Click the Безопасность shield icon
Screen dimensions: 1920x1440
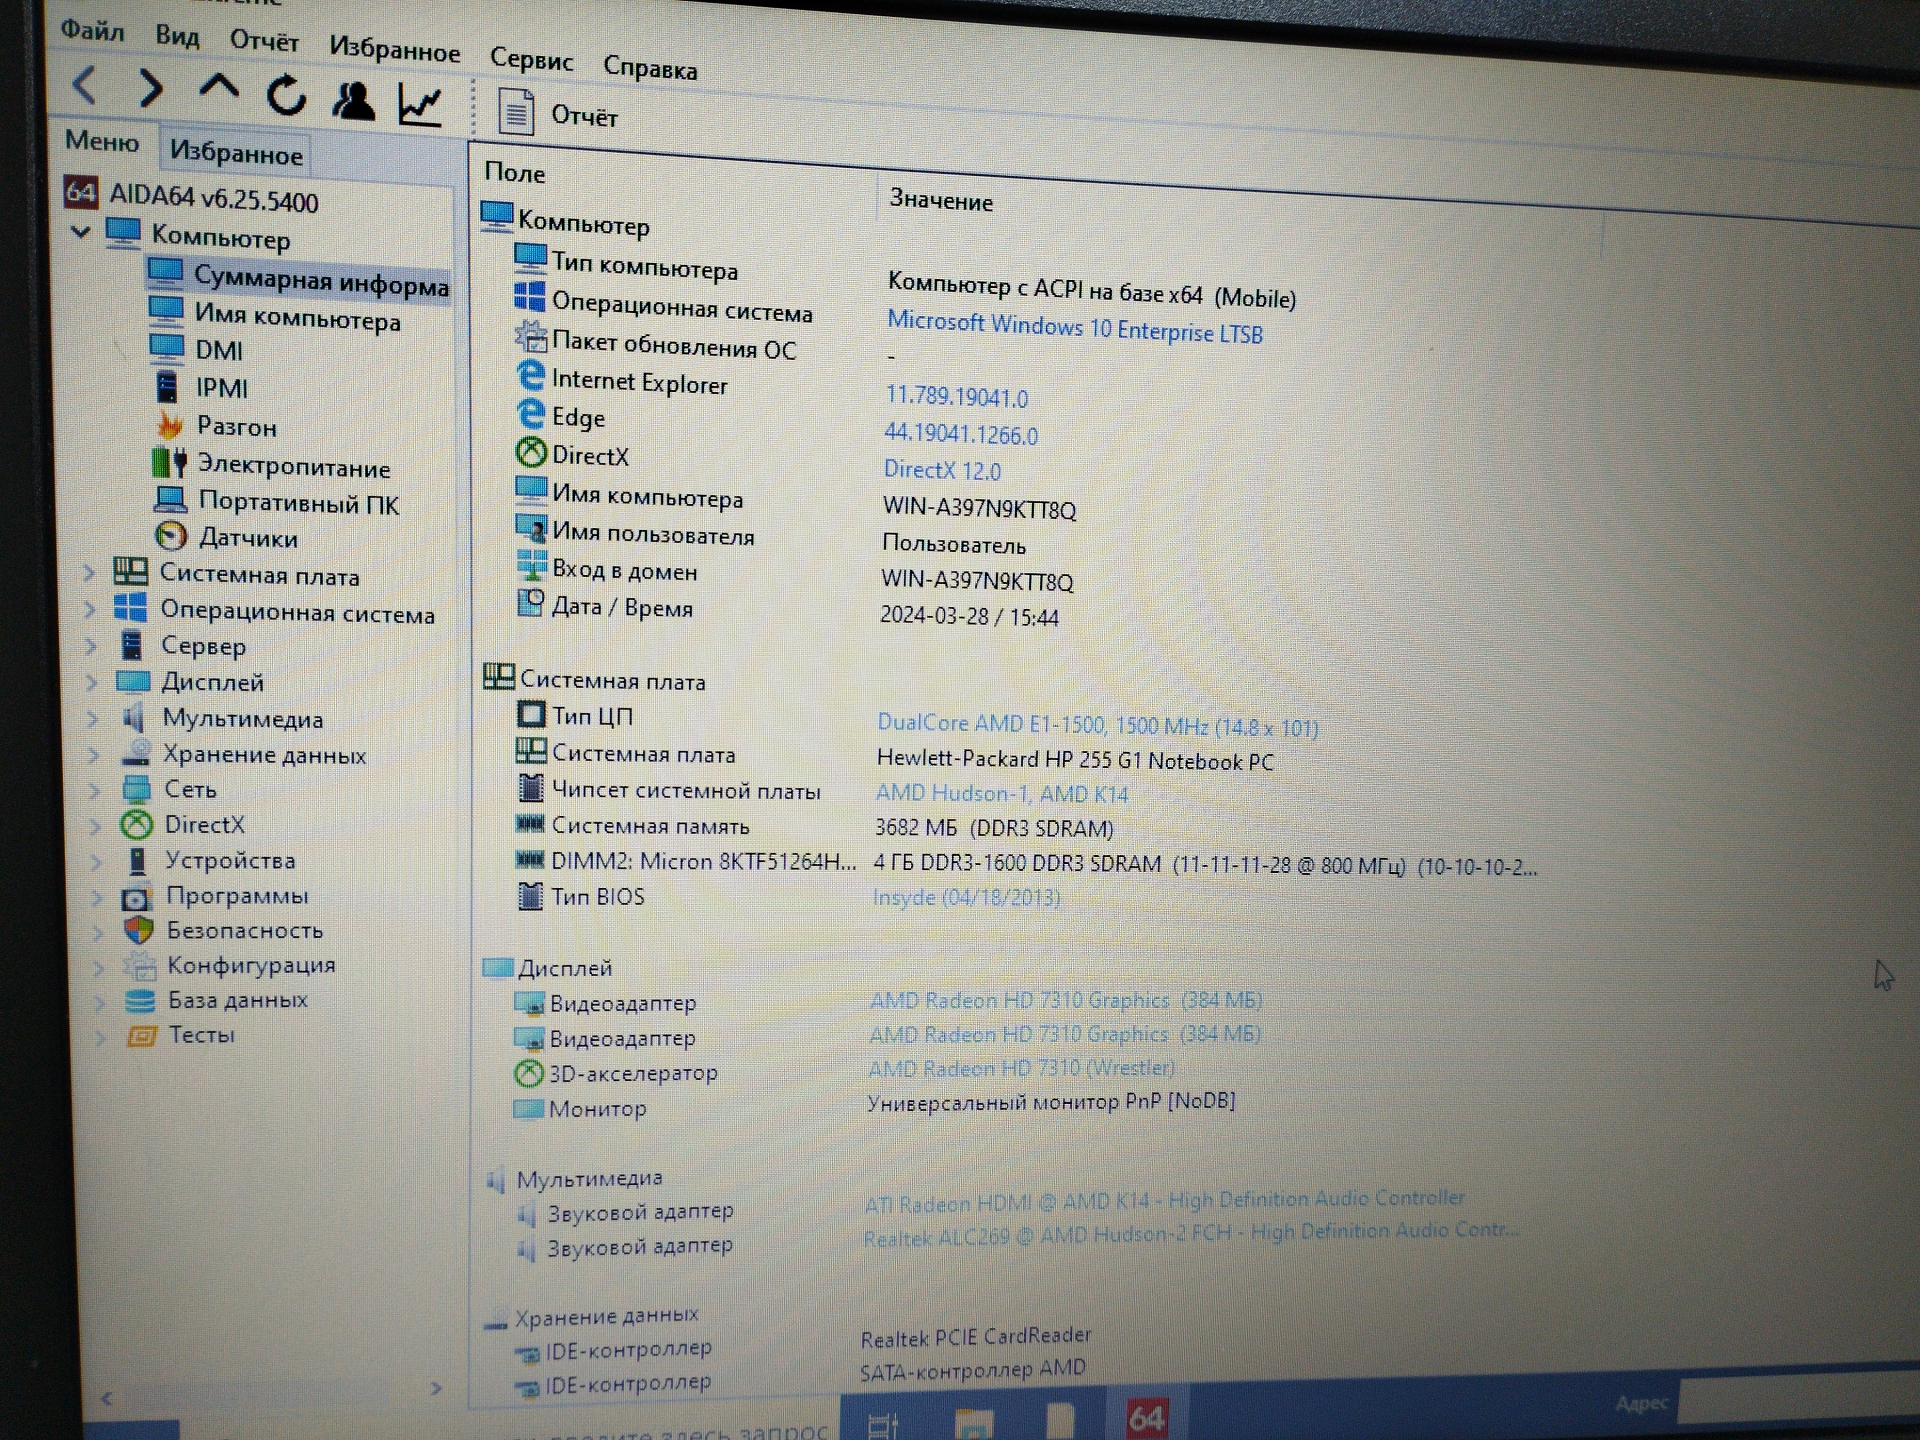[x=139, y=930]
